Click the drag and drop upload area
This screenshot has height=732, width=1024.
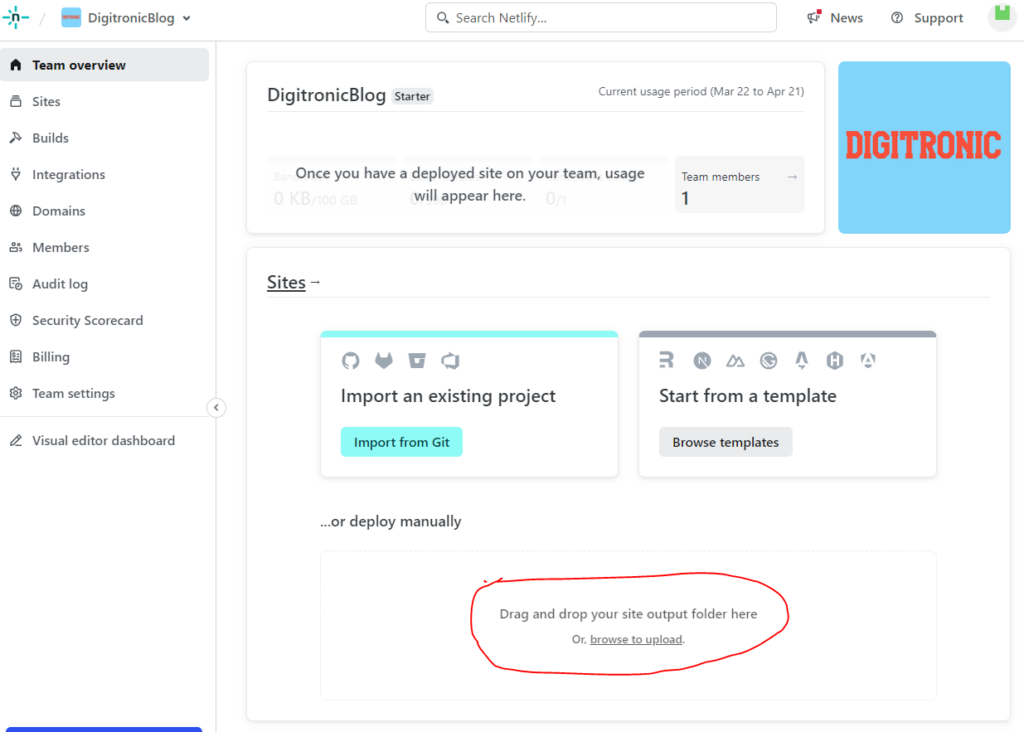[x=628, y=626]
